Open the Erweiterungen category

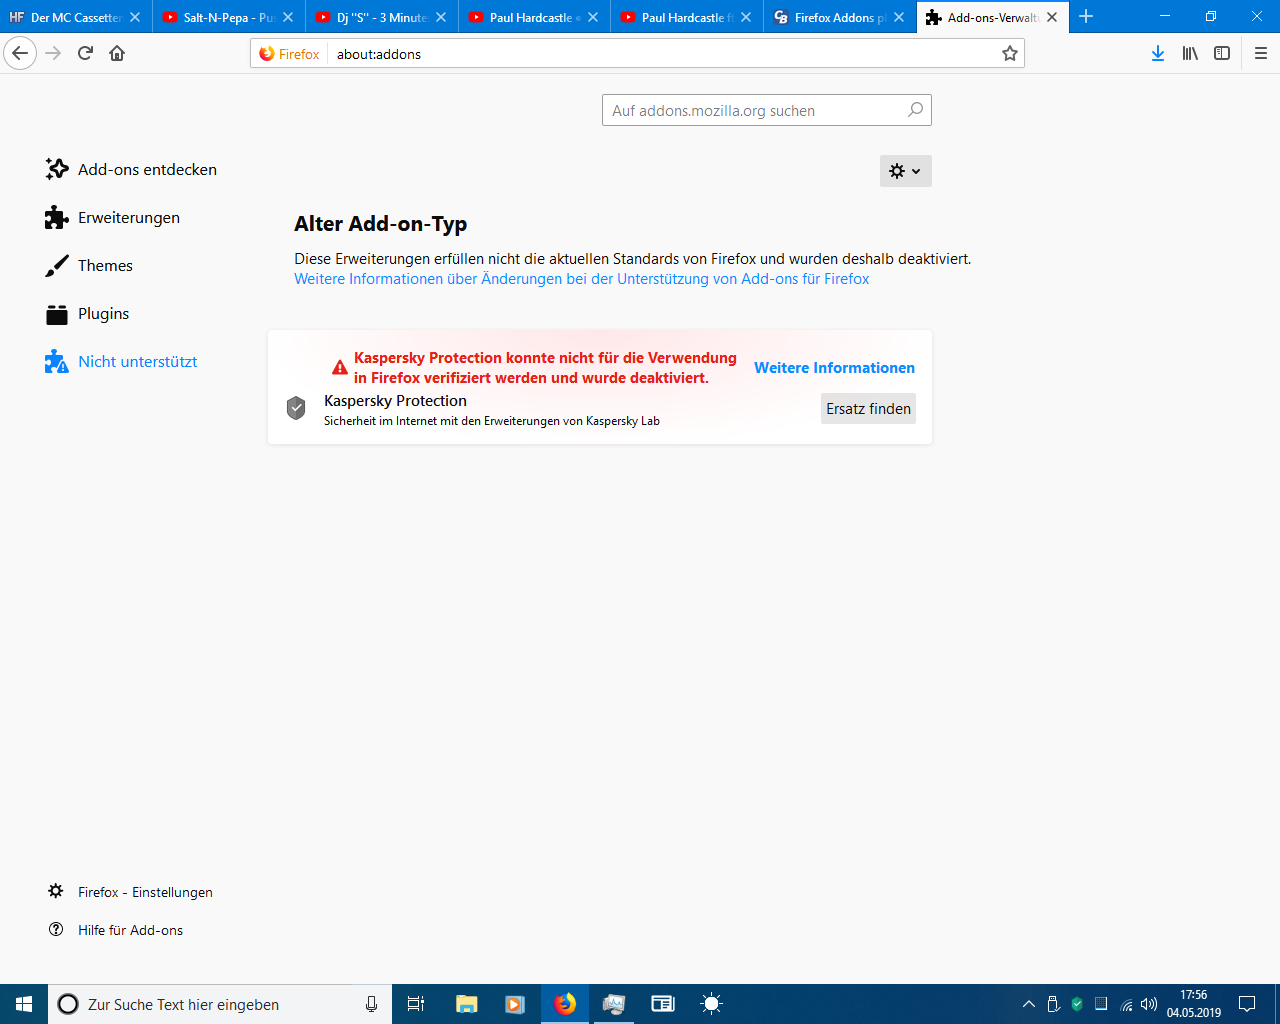(x=112, y=217)
